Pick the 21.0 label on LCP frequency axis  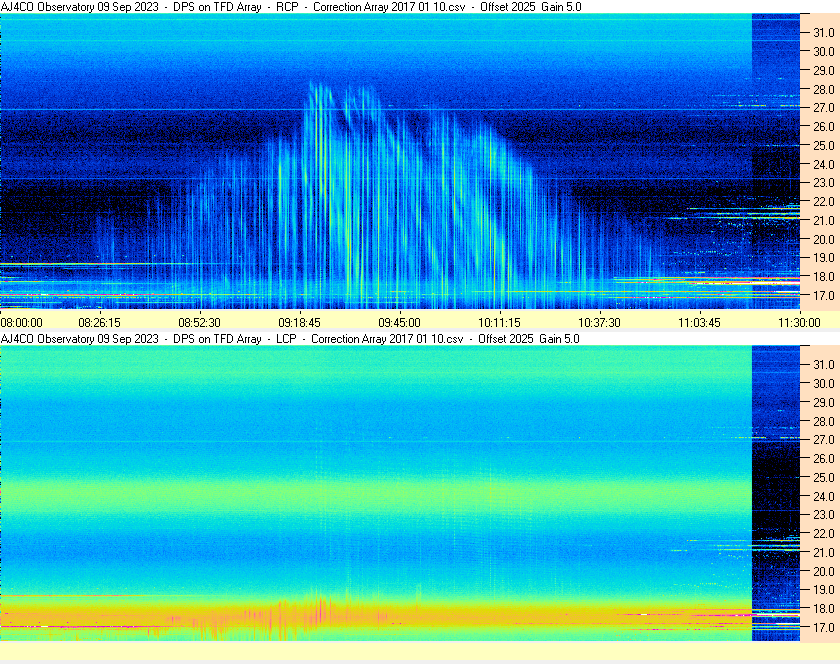[824, 553]
